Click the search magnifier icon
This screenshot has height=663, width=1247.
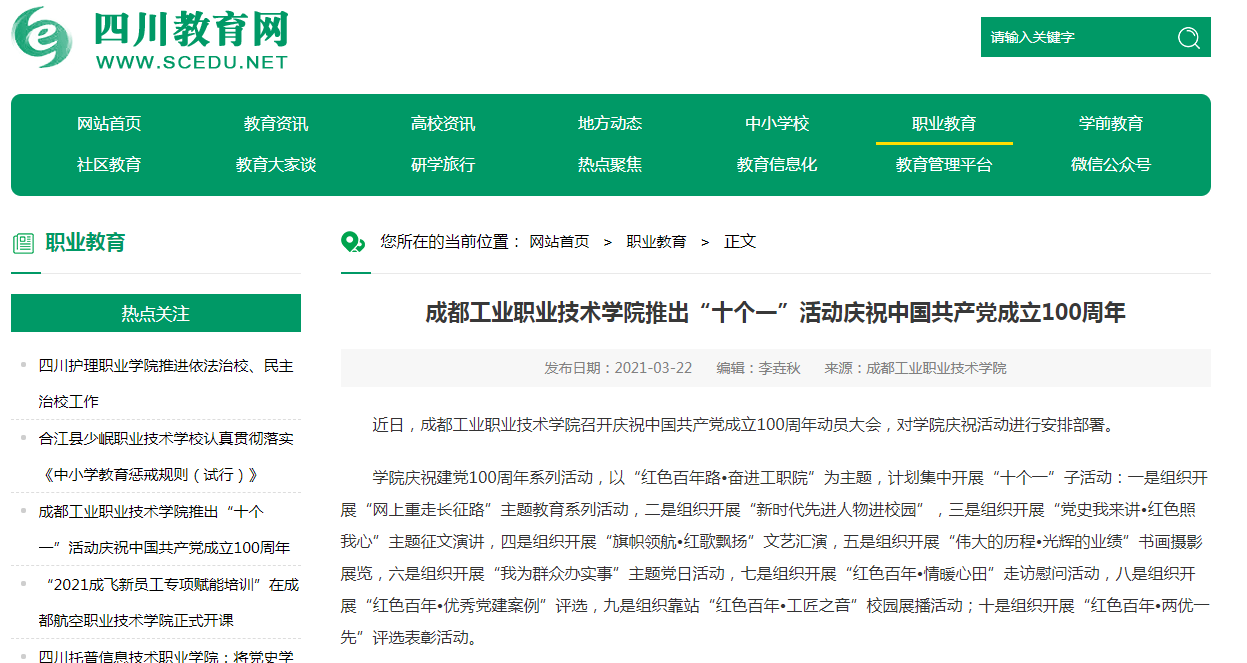(1188, 38)
